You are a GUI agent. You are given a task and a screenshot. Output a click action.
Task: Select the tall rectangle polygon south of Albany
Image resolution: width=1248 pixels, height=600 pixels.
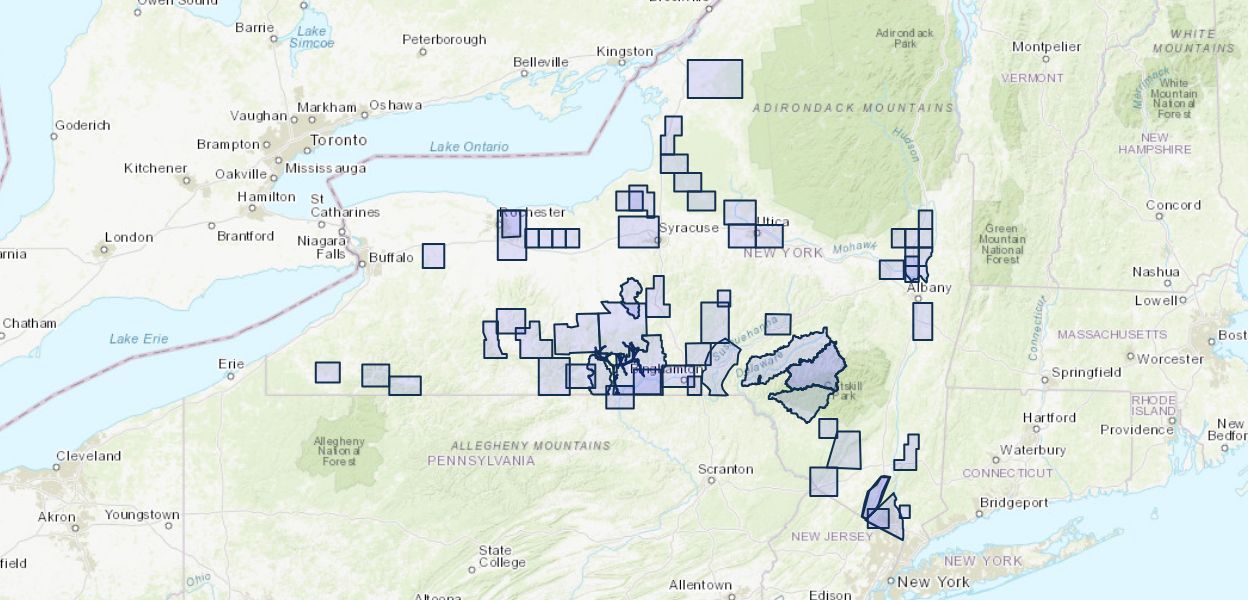tap(922, 321)
